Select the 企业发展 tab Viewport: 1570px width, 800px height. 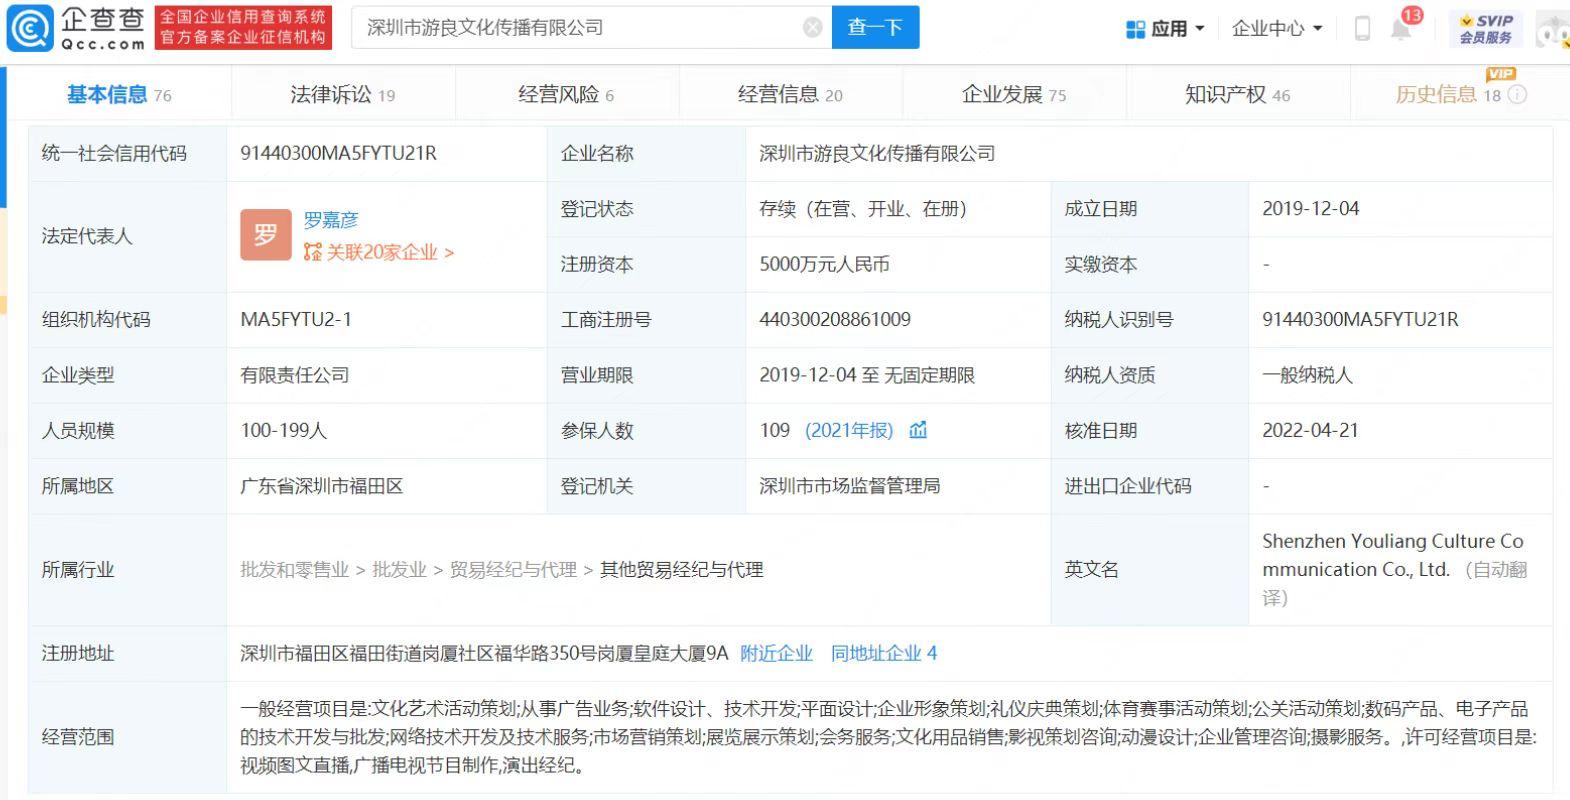(x=1014, y=95)
